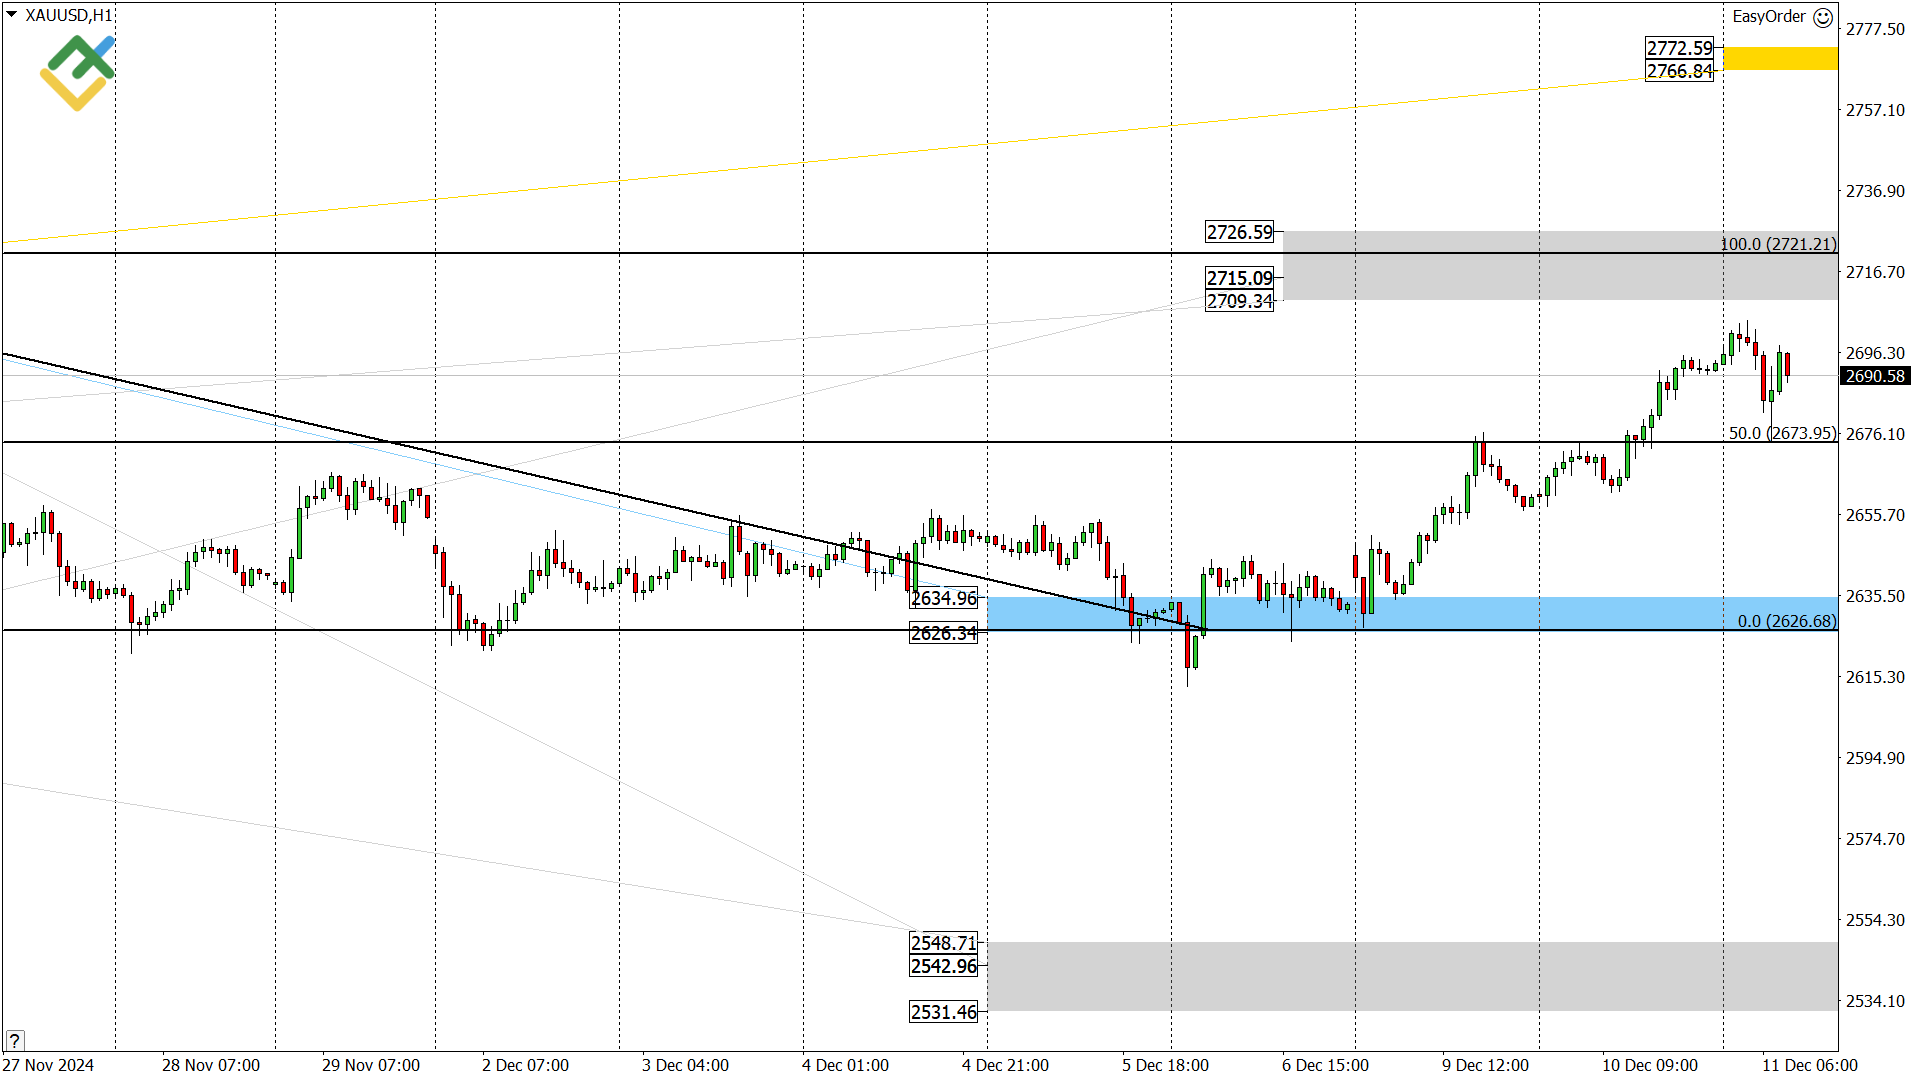1920x1080 pixels.
Task: Select the XAUUSD,H1 chart title
Action: (68, 15)
